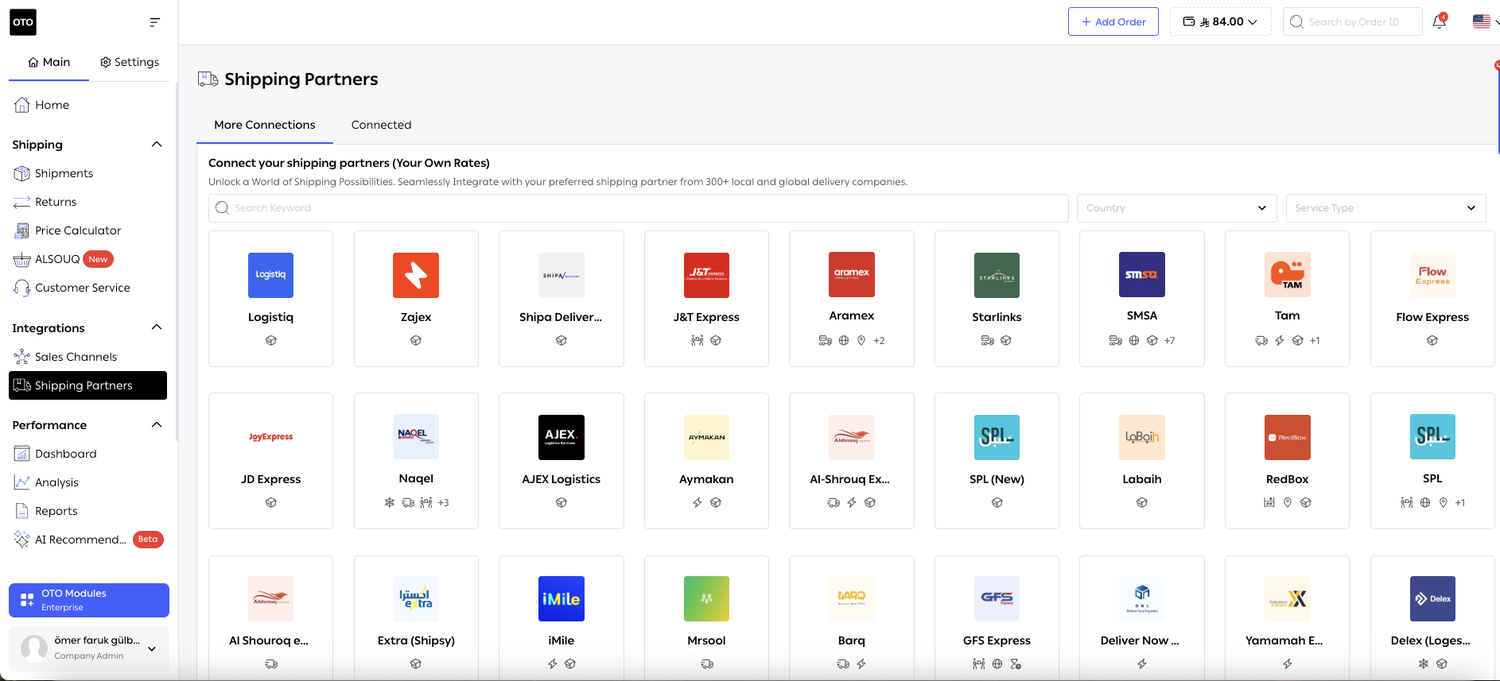Click the Tam logo
The width and height of the screenshot is (1500, 681).
pyautogui.click(x=1287, y=275)
